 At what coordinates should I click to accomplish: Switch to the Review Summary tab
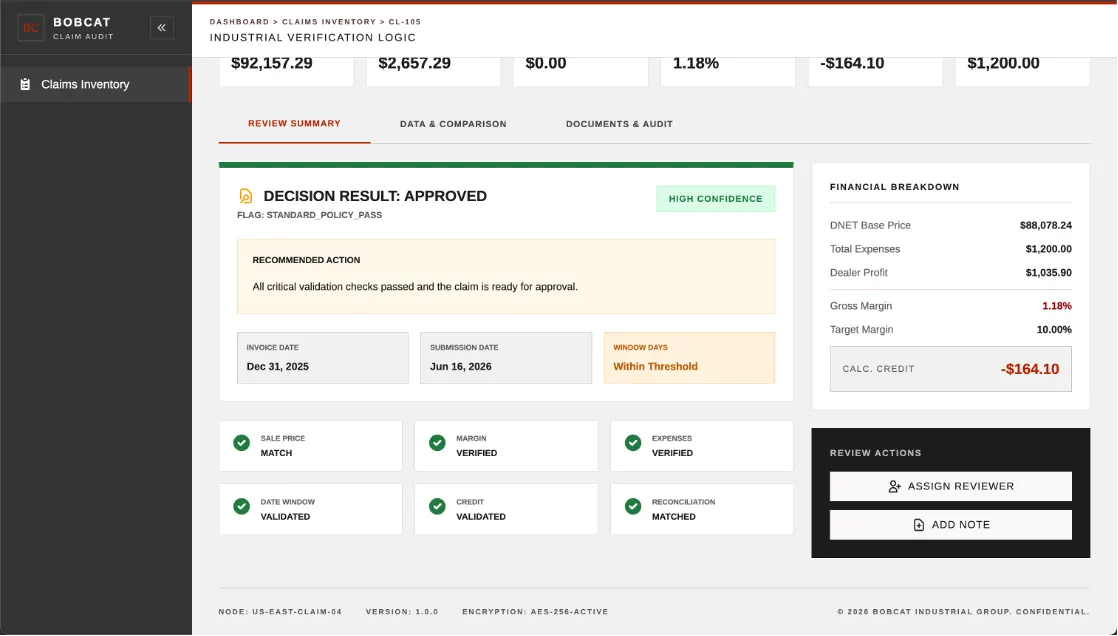point(294,124)
